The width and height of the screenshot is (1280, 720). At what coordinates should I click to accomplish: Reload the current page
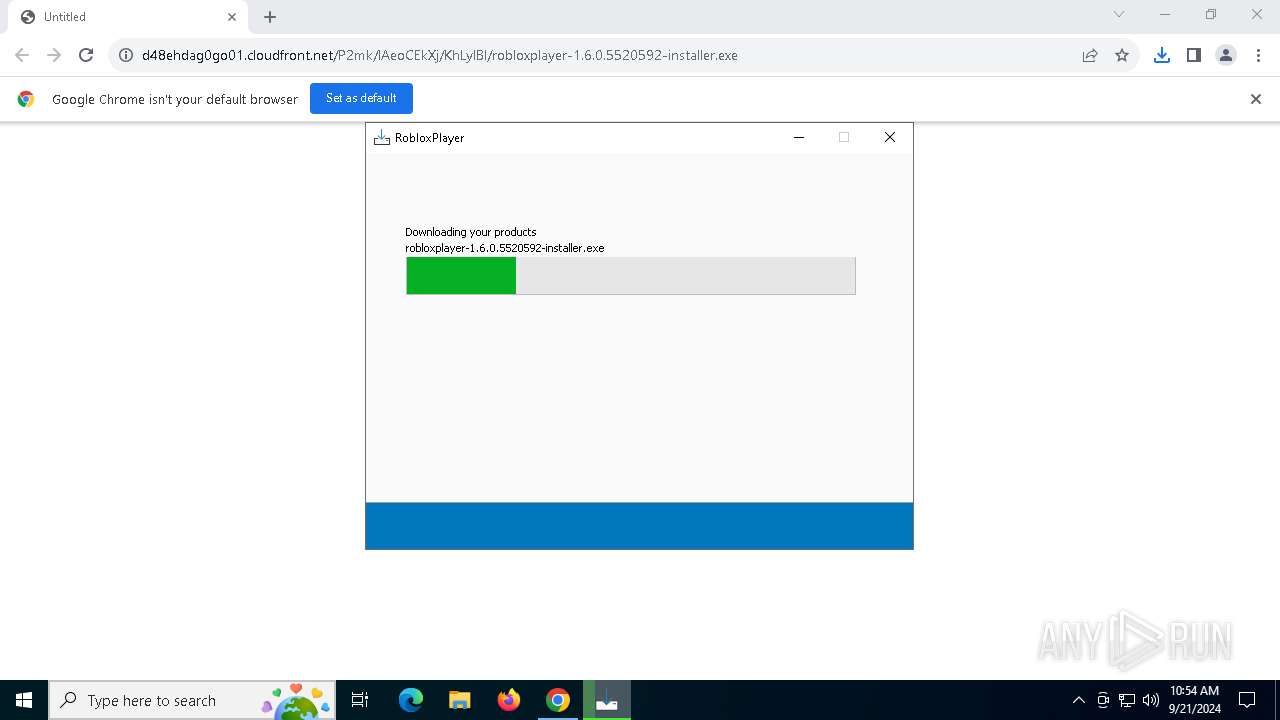[86, 55]
